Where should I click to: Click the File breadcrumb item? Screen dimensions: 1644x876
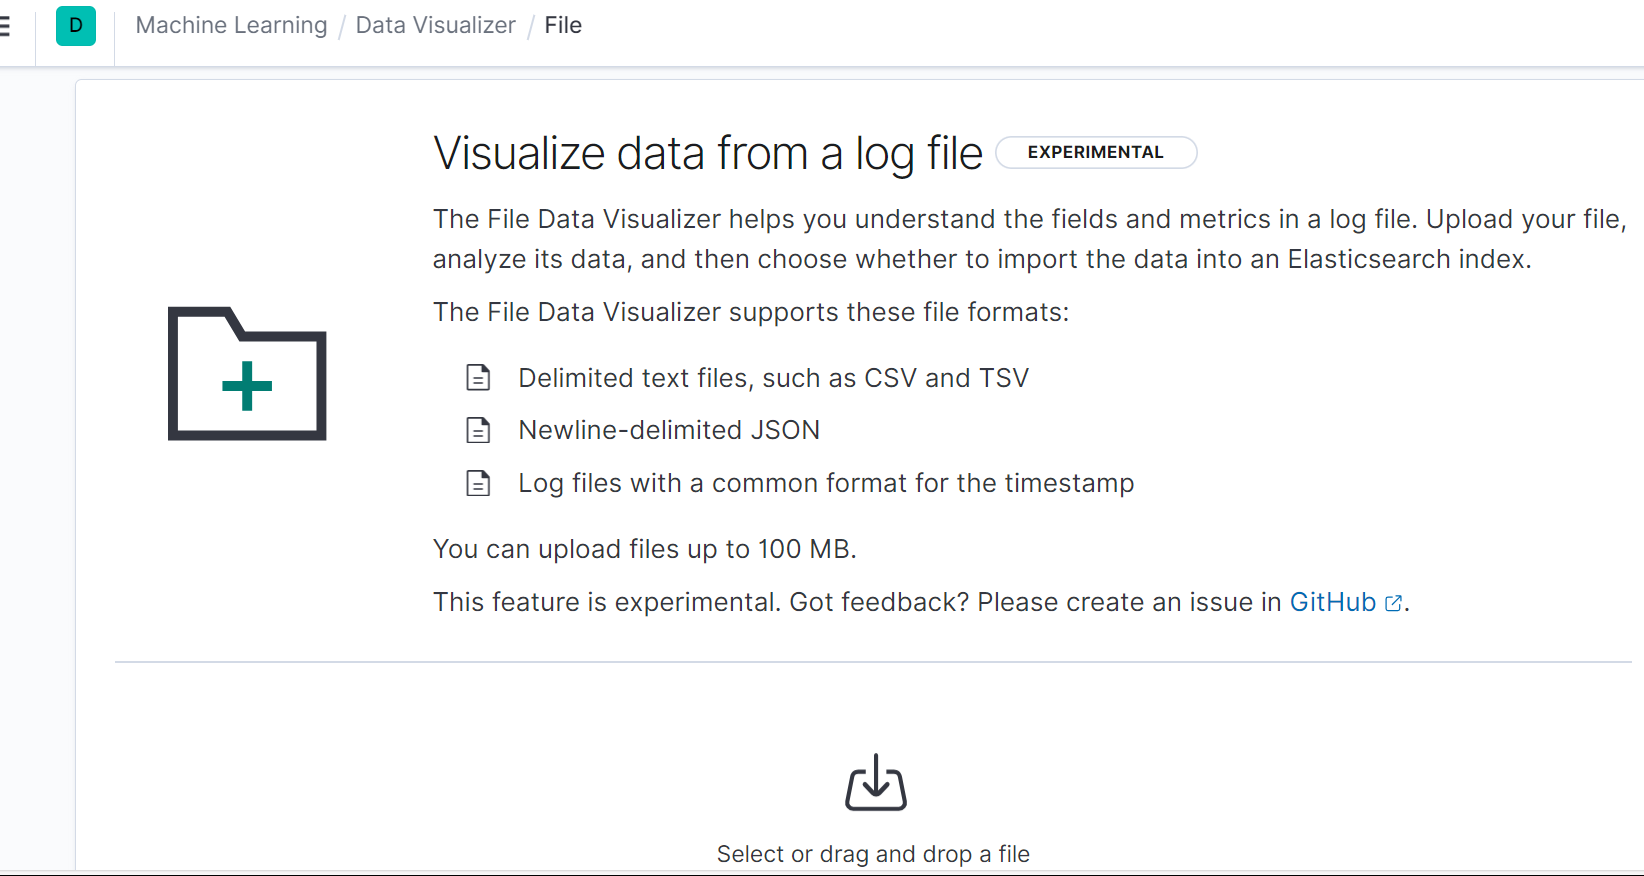pyautogui.click(x=563, y=25)
